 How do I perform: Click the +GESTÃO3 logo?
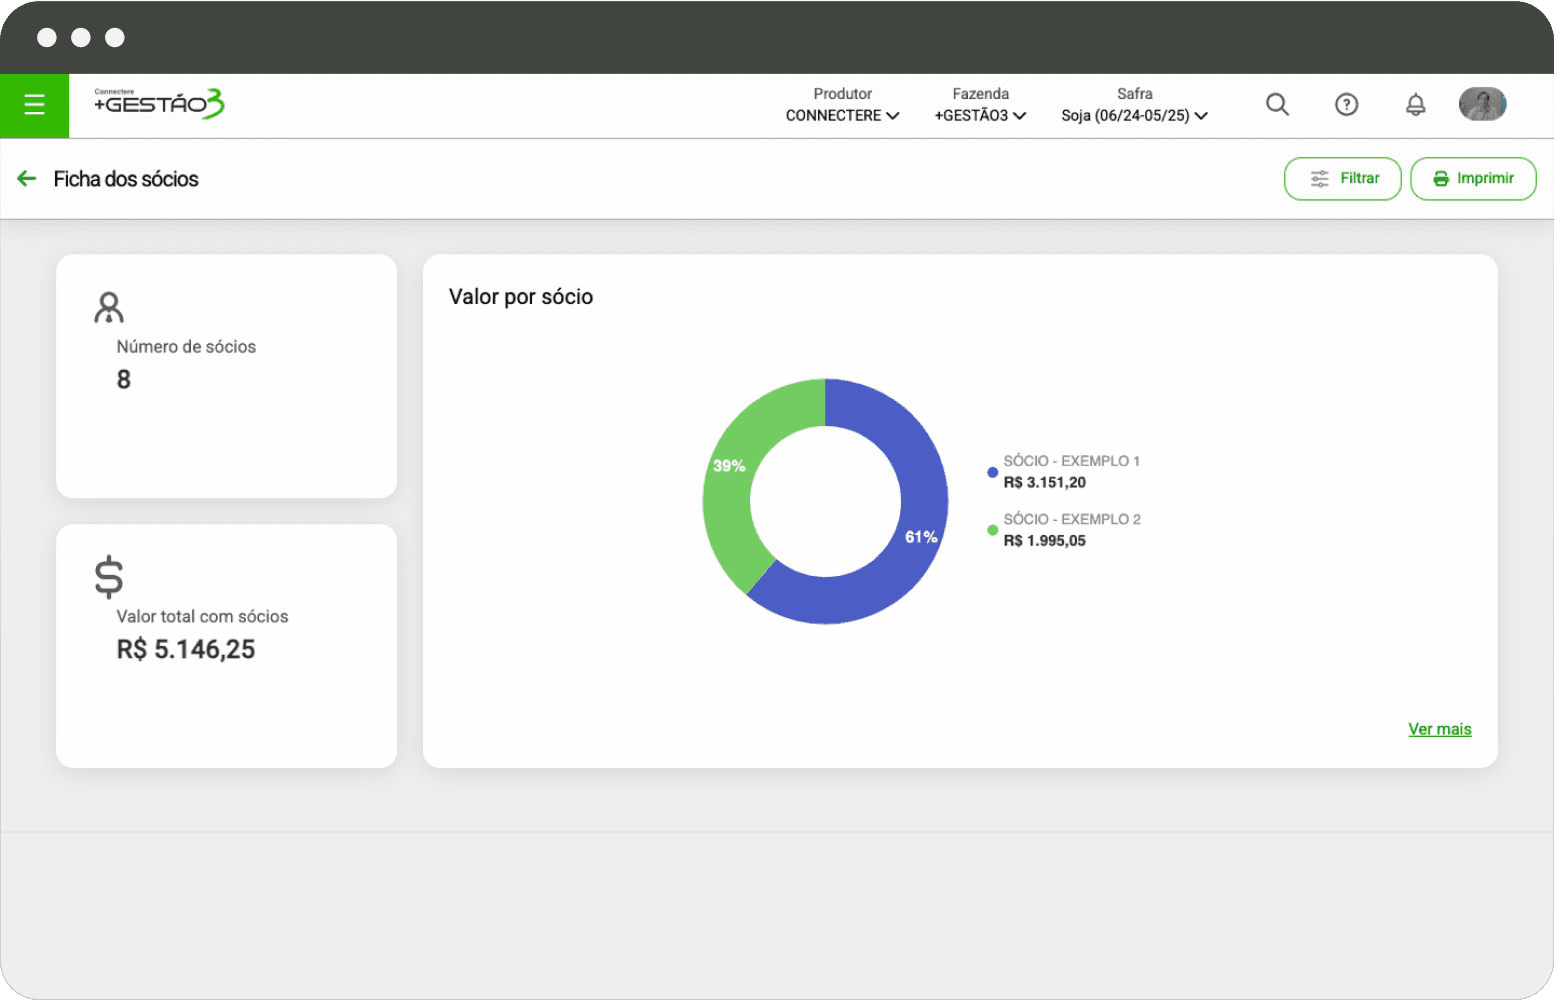[x=159, y=104]
